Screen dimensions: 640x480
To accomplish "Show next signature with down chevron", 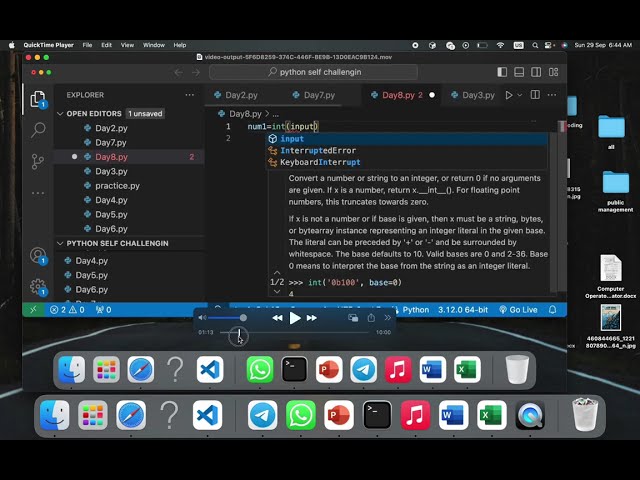I will tap(277, 291).
